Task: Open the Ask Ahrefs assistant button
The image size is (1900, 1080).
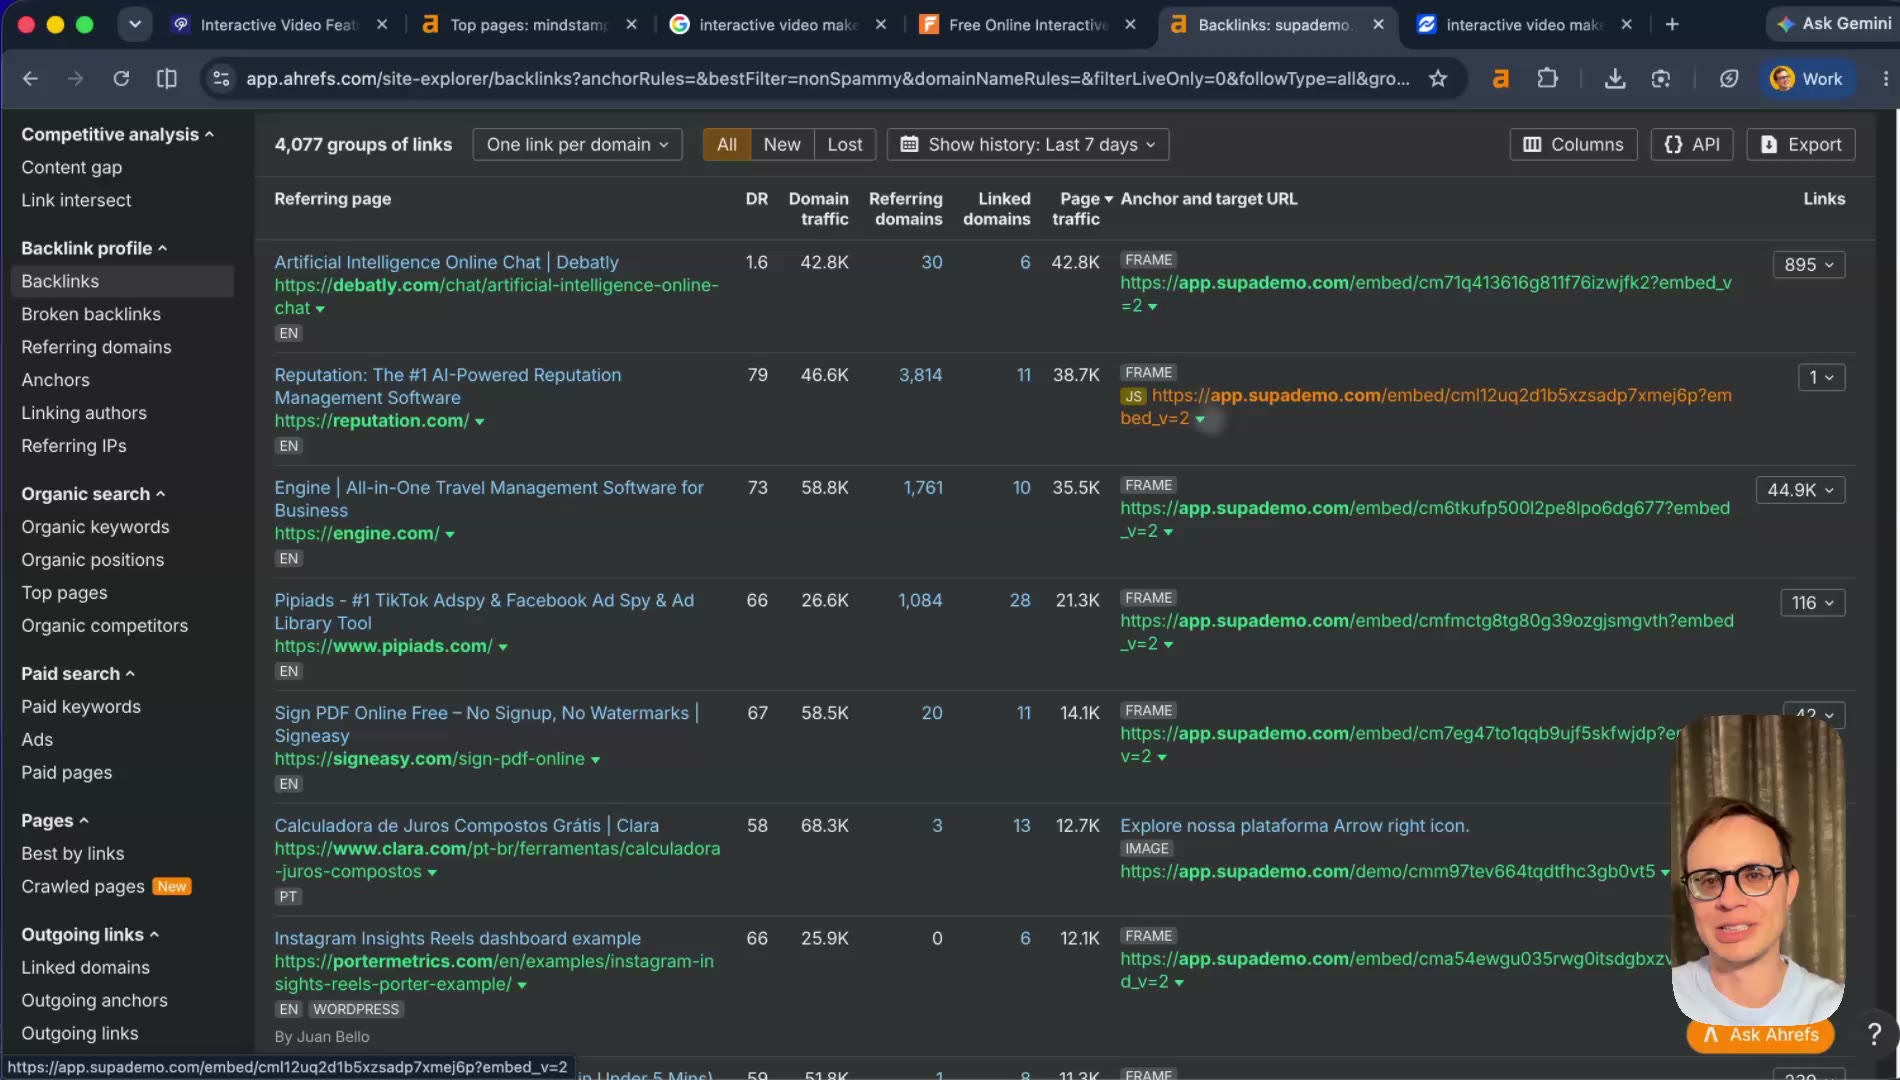Action: coord(1760,1035)
